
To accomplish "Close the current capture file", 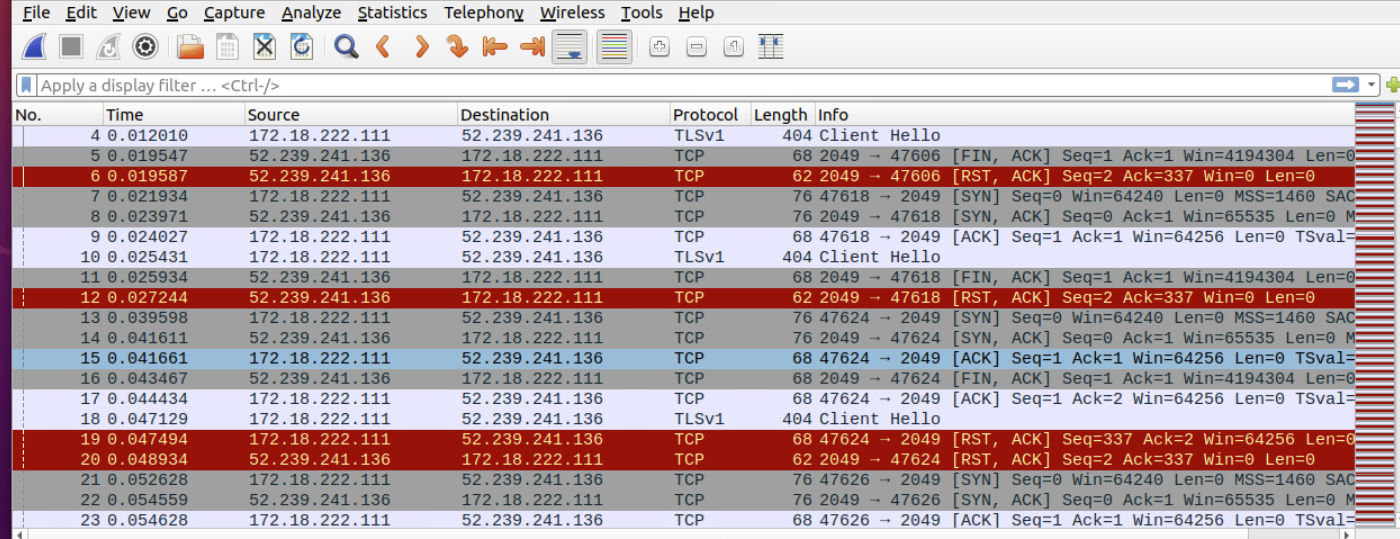I will [264, 47].
